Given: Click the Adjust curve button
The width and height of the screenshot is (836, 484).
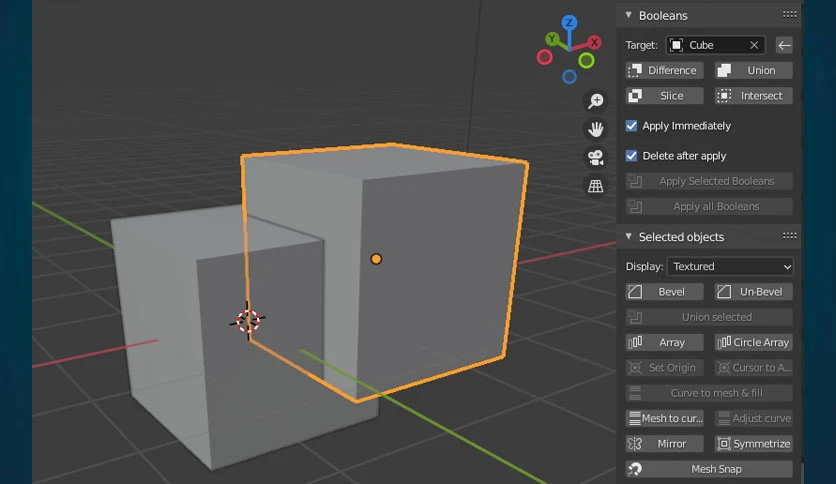Looking at the screenshot, I should coord(753,418).
